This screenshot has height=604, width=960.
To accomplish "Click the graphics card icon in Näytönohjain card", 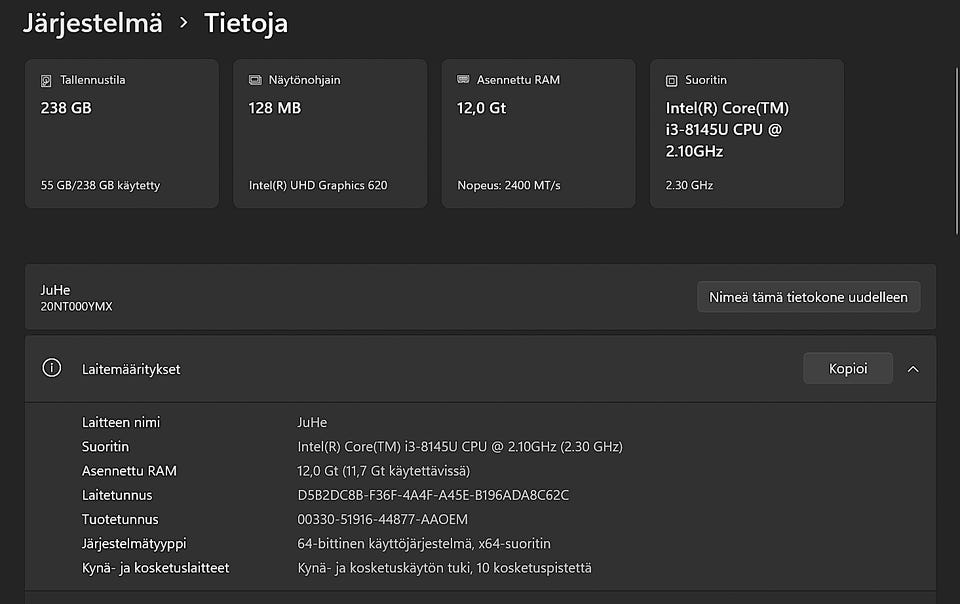I will point(255,80).
